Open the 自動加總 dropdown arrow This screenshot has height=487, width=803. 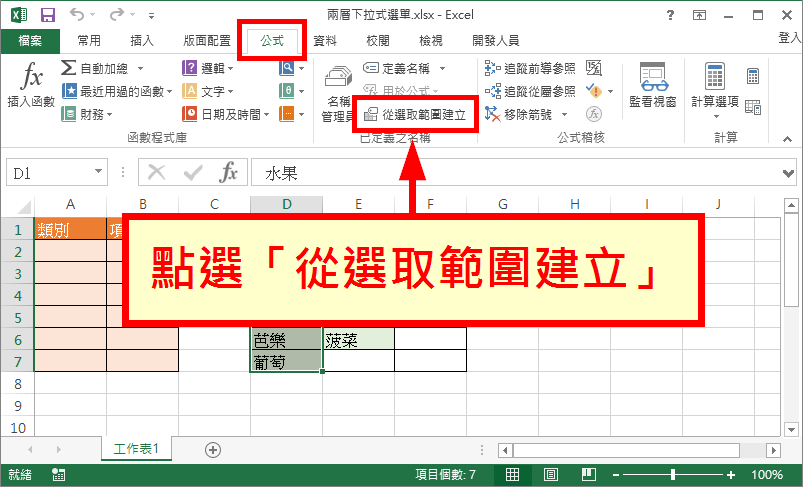140,68
